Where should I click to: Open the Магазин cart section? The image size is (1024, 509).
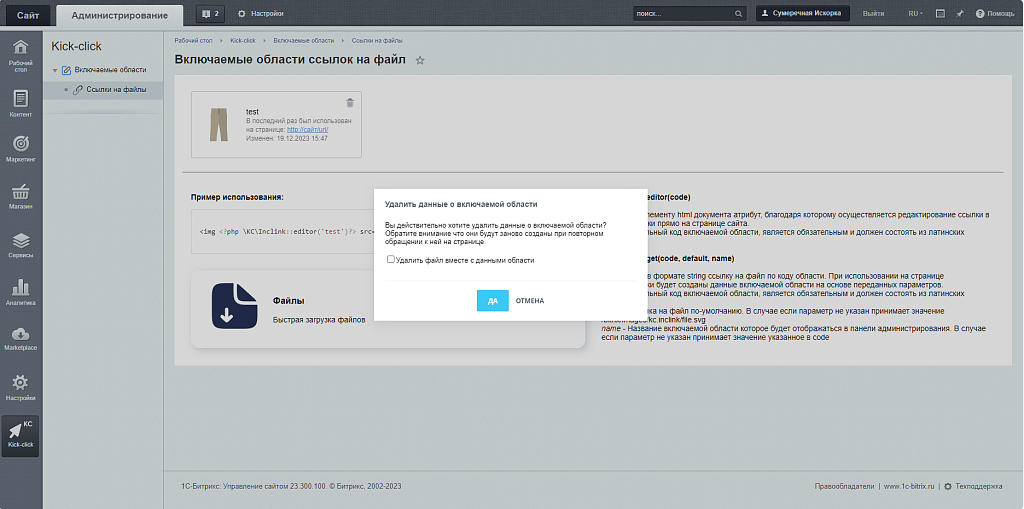pos(21,196)
